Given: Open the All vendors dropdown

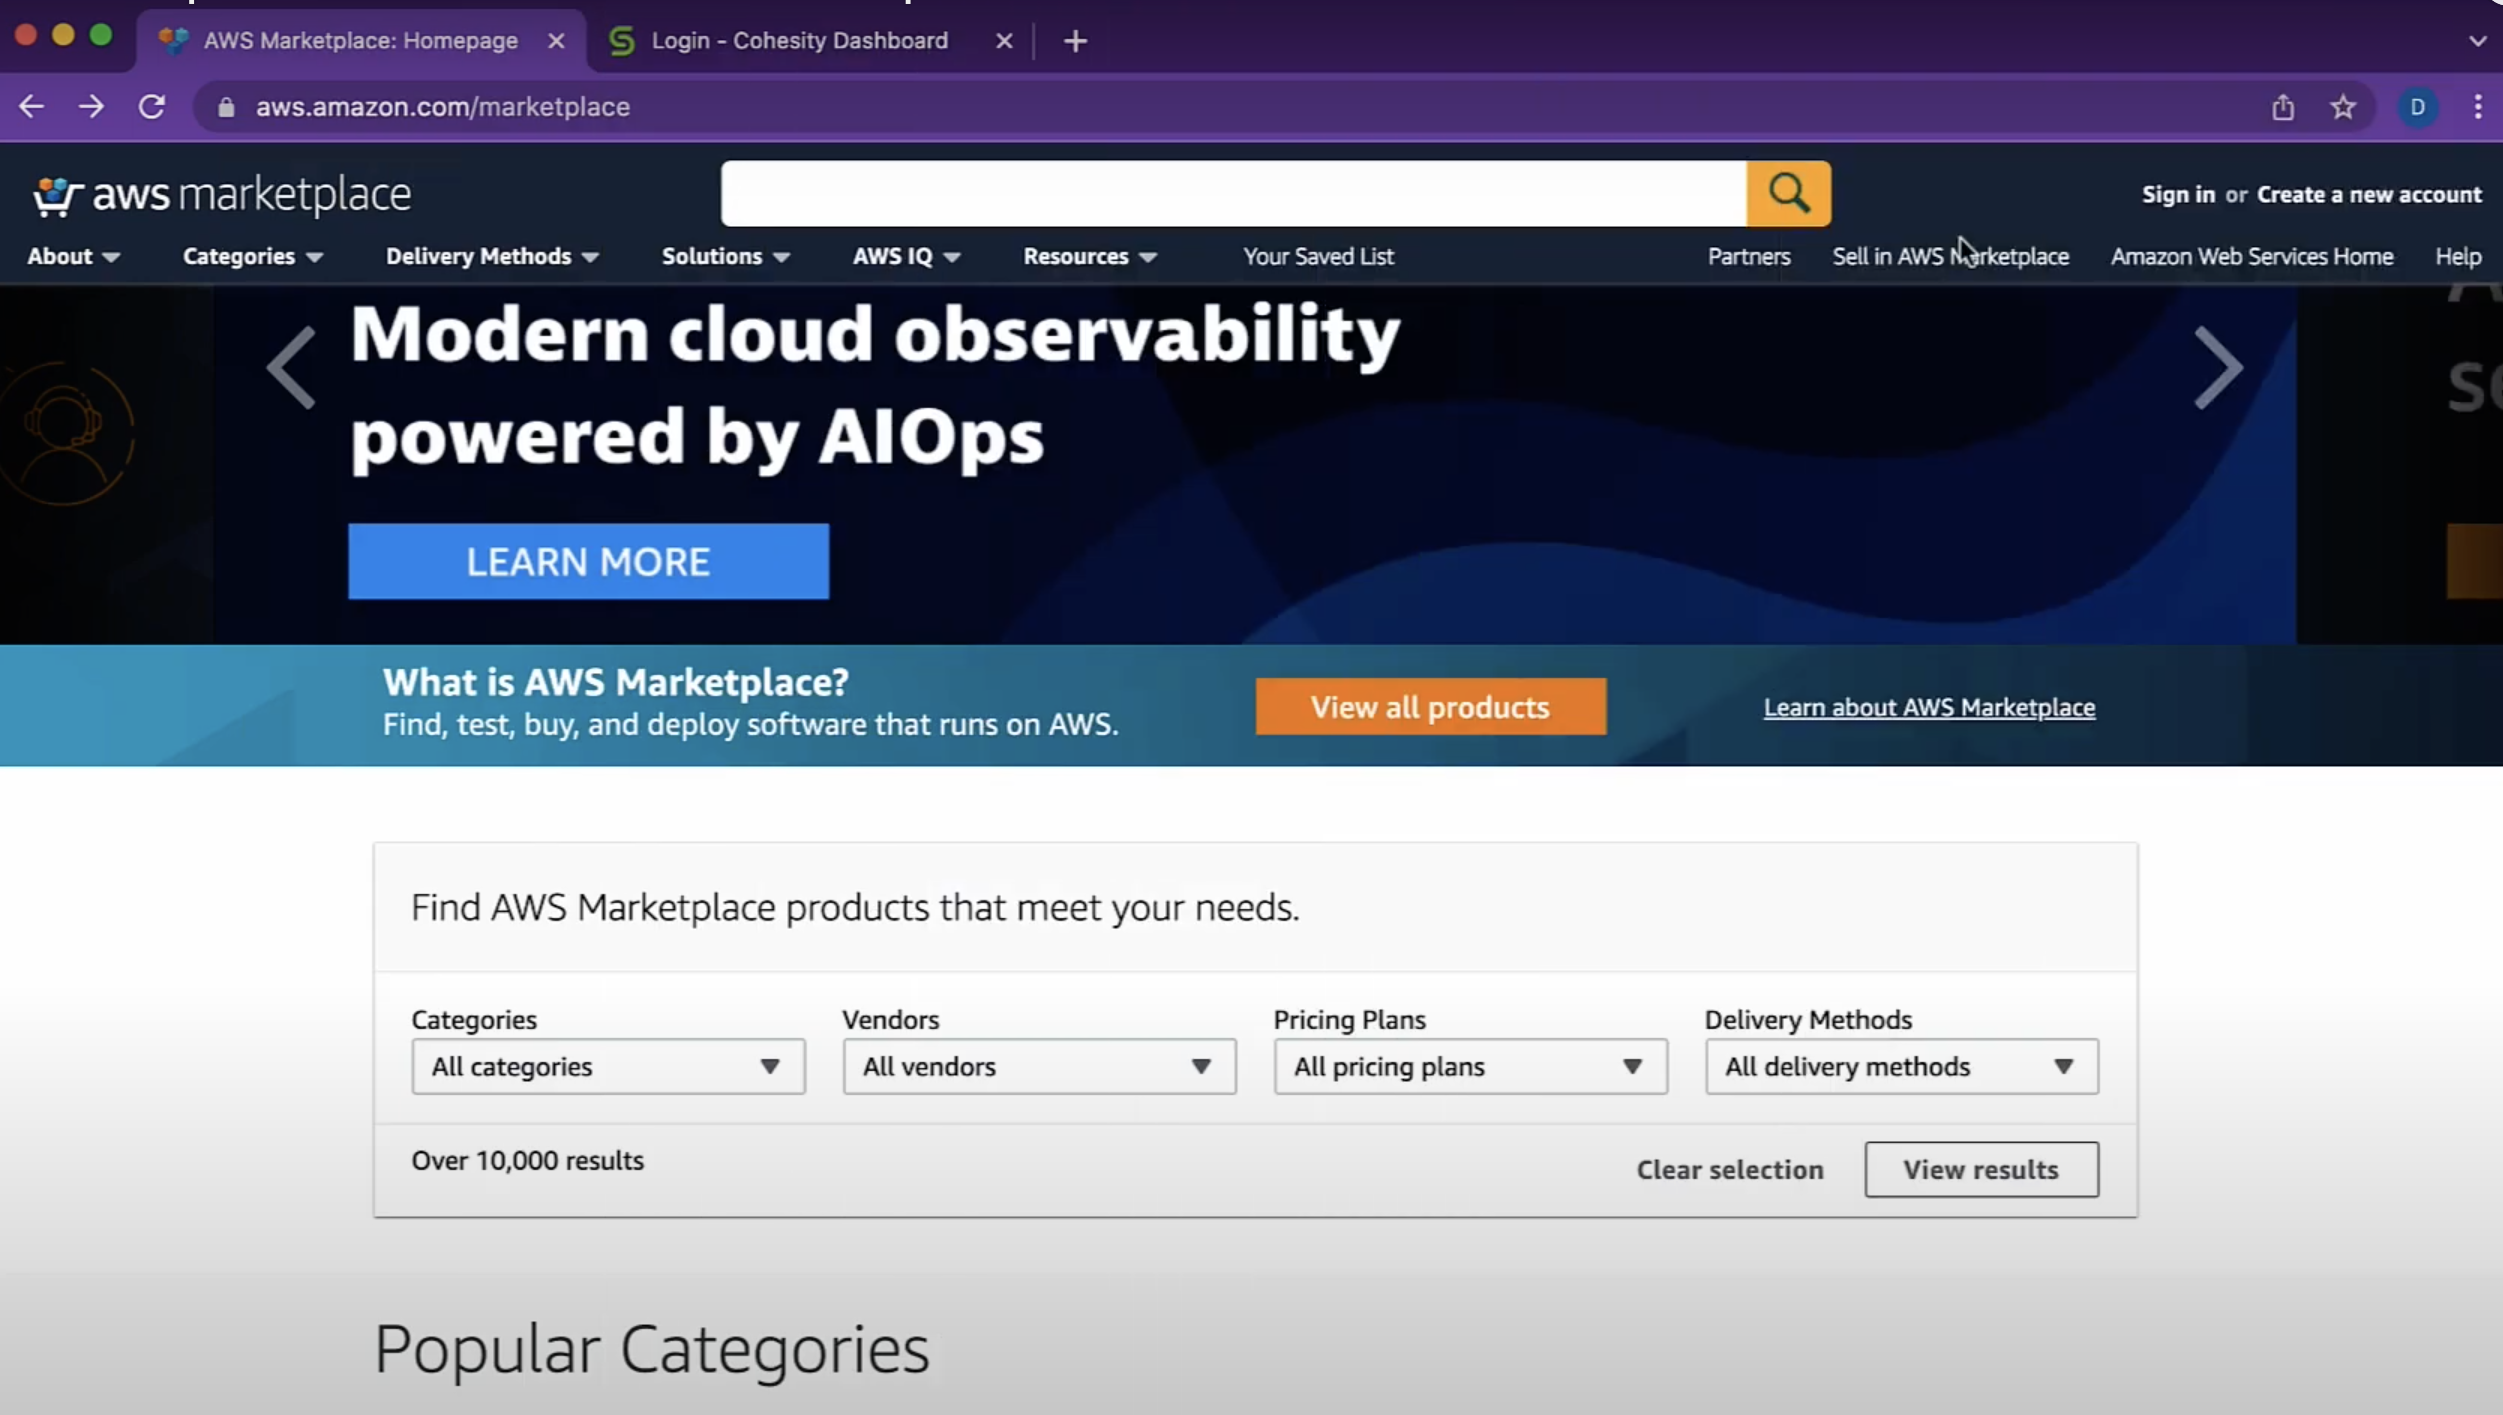Looking at the screenshot, I should pos(1039,1066).
